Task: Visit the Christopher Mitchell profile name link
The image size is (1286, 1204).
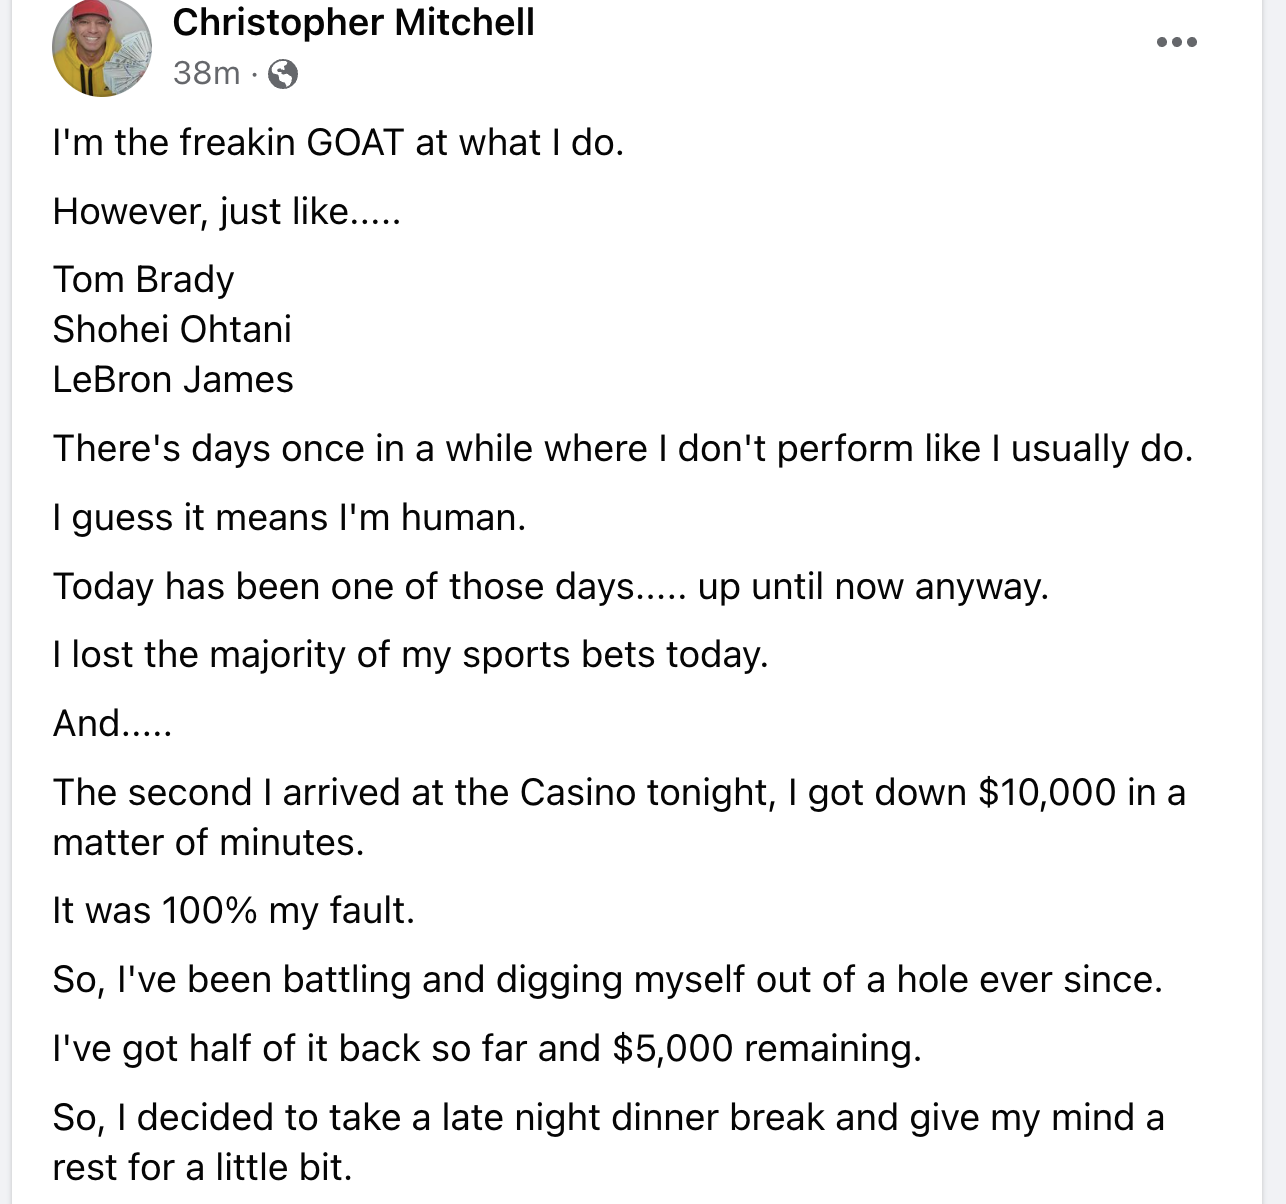Action: tap(353, 22)
